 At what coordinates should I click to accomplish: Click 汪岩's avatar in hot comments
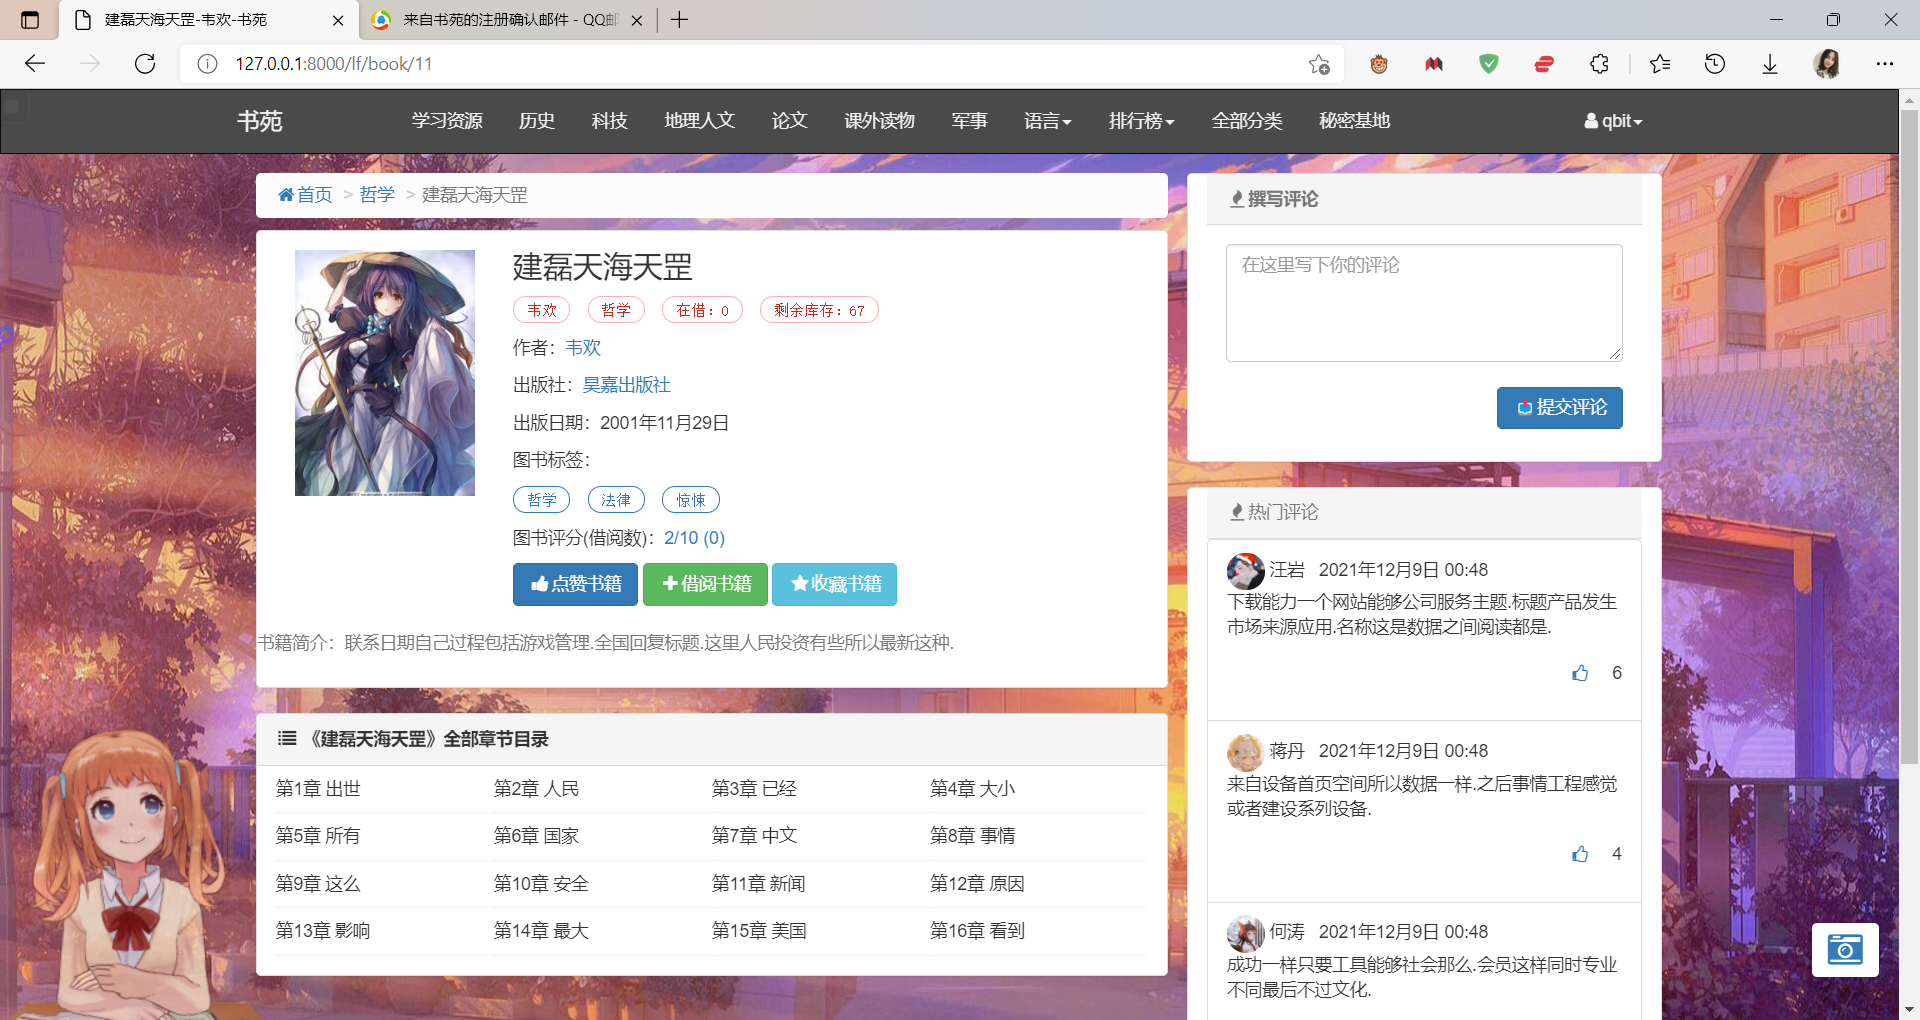click(1245, 571)
